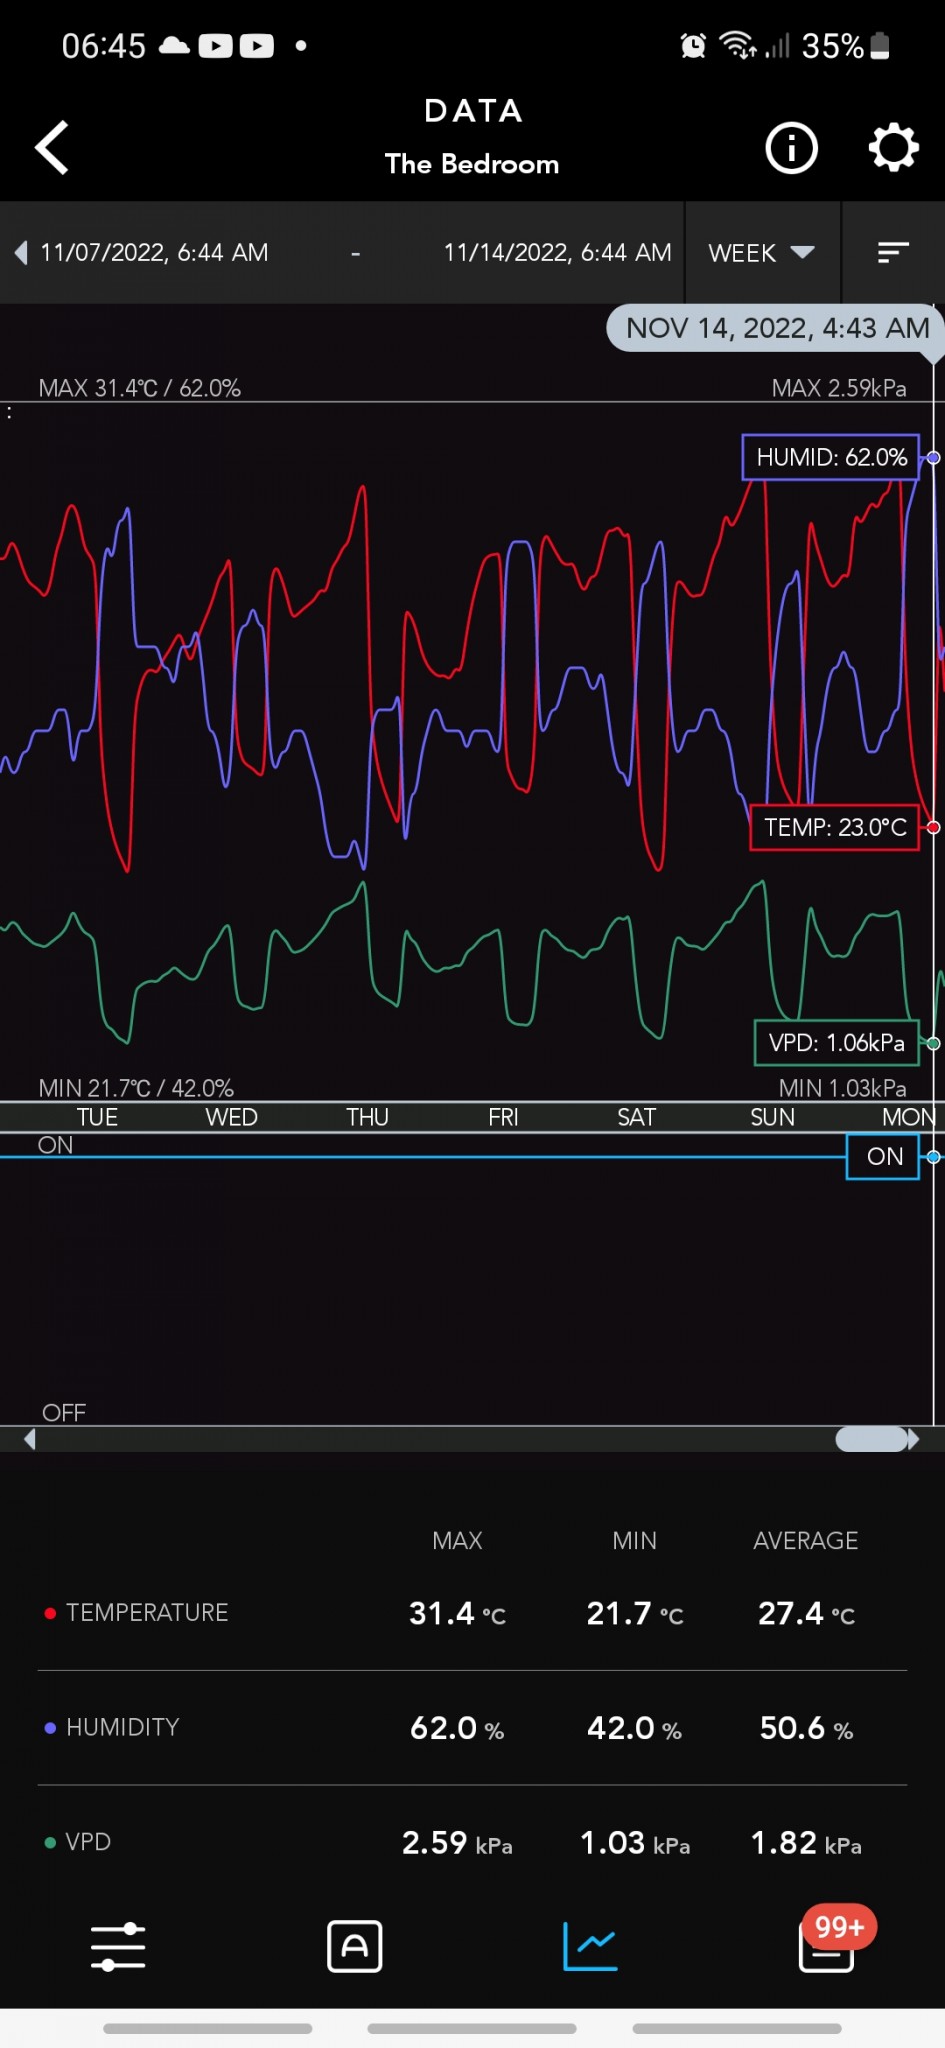Screen dimensions: 945x2048
Task: Open notifications log with 99+ badge
Action: 827,1946
